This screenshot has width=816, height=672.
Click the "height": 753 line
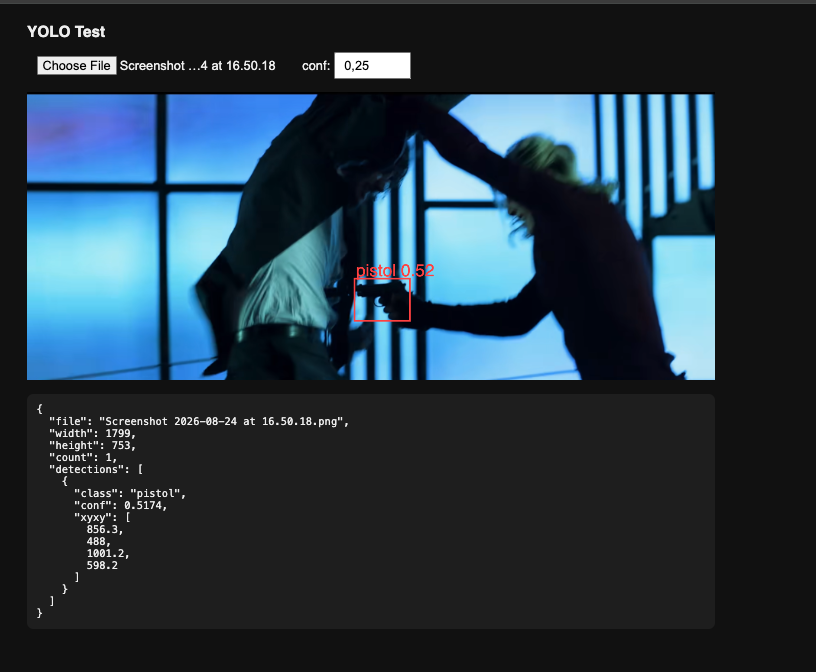tap(93, 445)
